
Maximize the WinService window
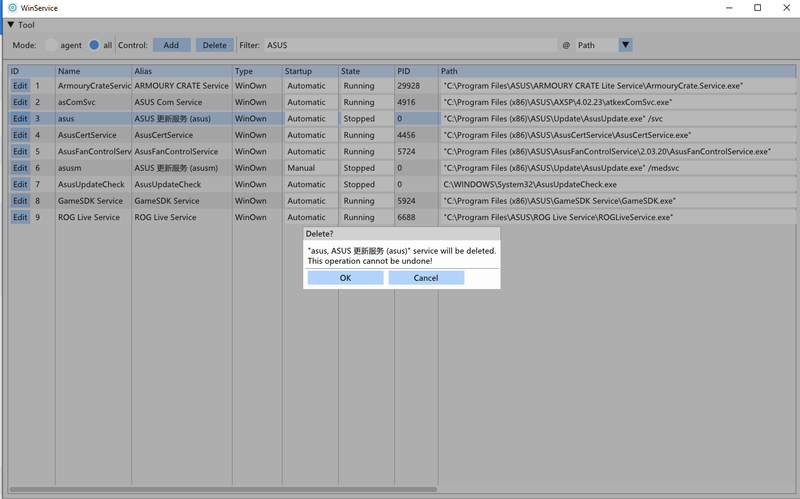pyautogui.click(x=758, y=8)
